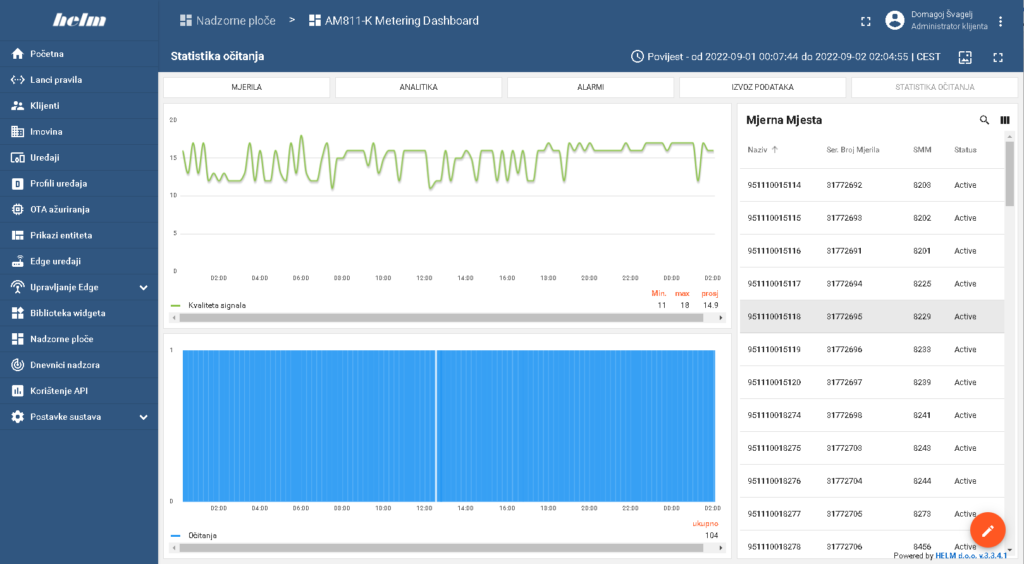Click the orange edit pencil button

986,529
